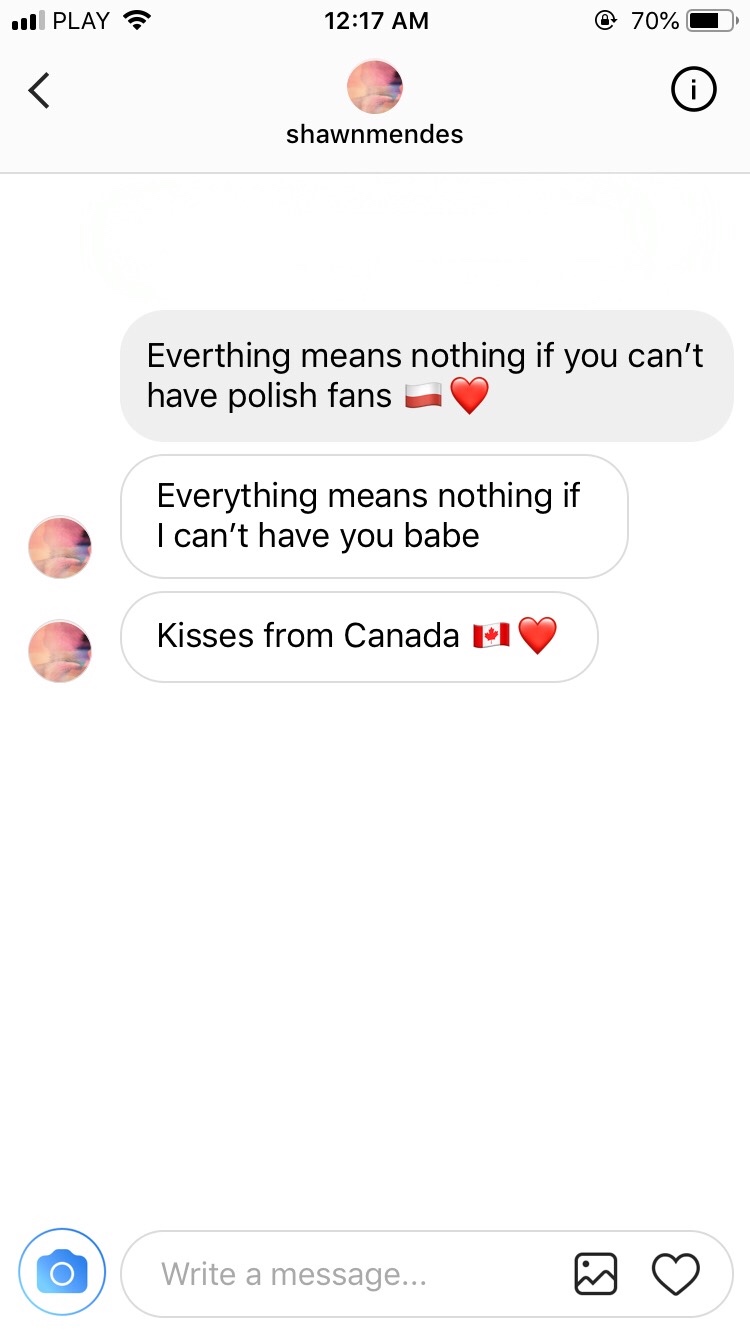
Task: Tap the Poland flag emoji
Action: 423,398
